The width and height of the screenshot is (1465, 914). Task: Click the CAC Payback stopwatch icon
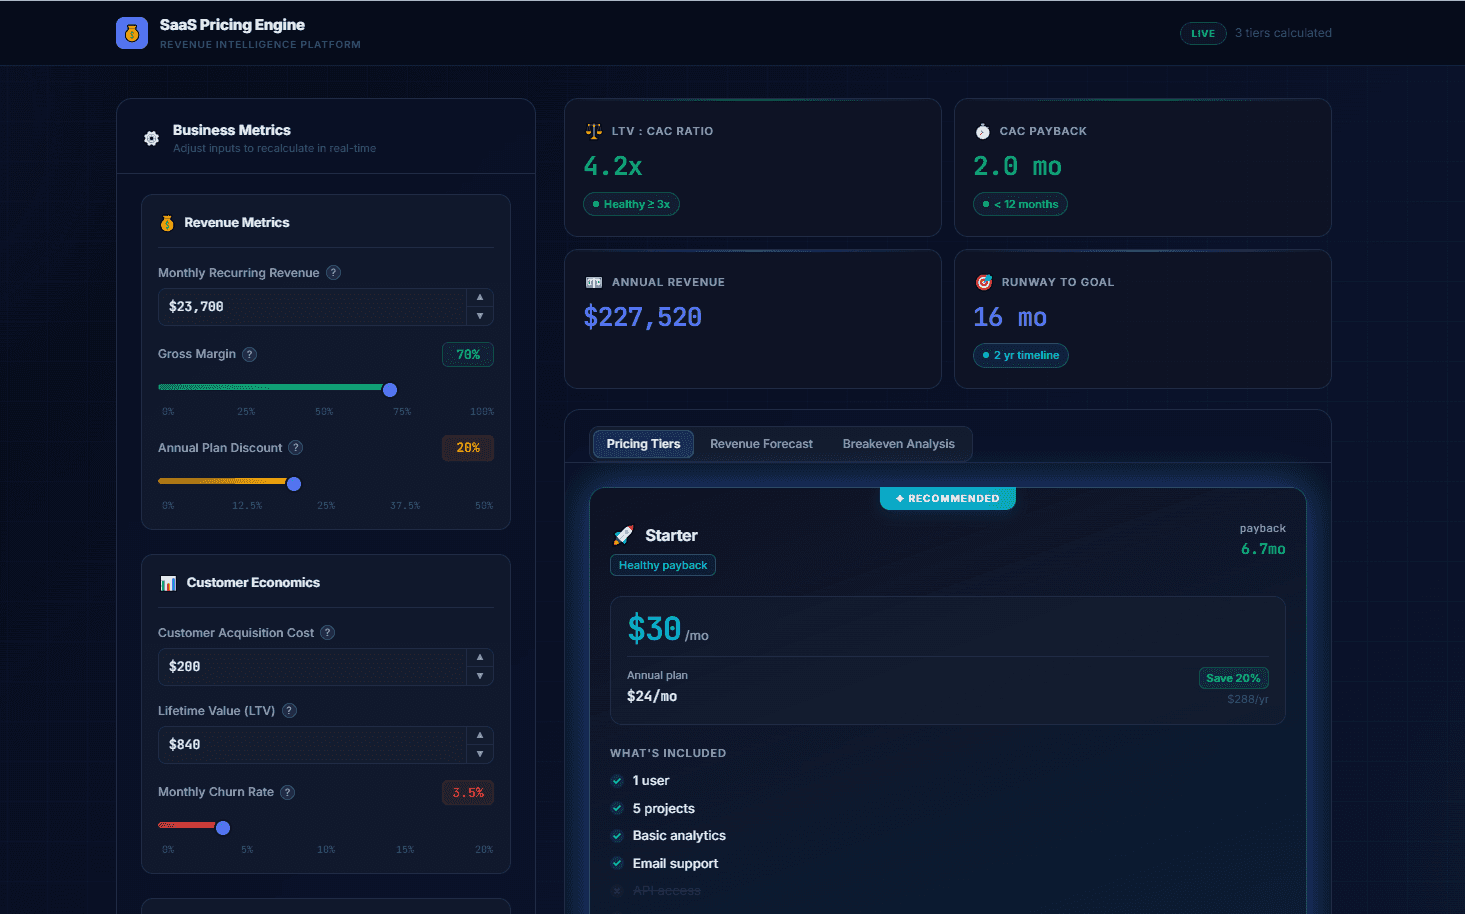(x=982, y=131)
